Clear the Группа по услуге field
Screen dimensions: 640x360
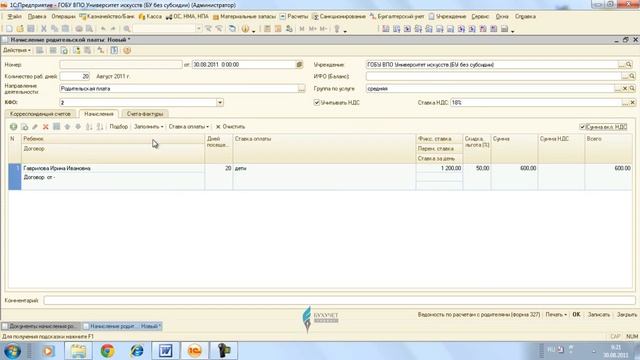coord(625,89)
